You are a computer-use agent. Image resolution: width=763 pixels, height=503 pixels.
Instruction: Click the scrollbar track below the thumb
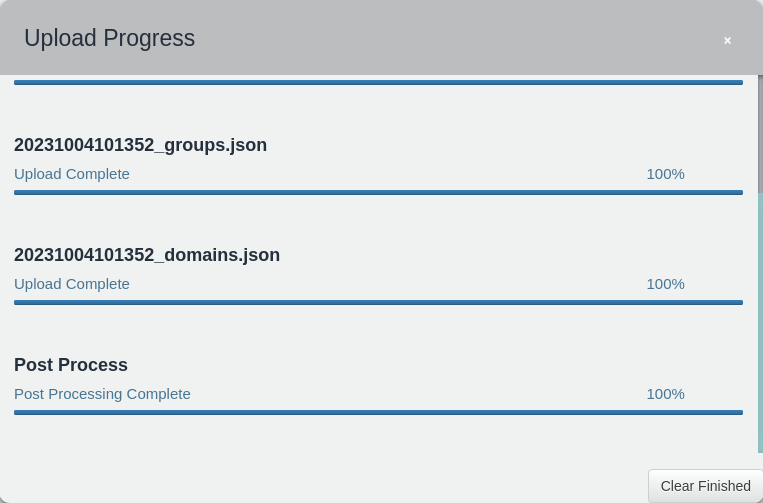point(760,323)
